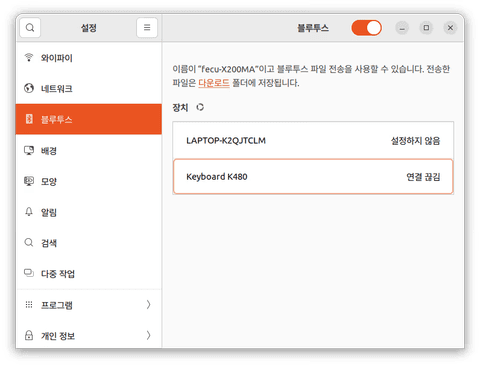Open the 배경 settings panel
The width and height of the screenshot is (480, 366).
pyautogui.click(x=89, y=150)
